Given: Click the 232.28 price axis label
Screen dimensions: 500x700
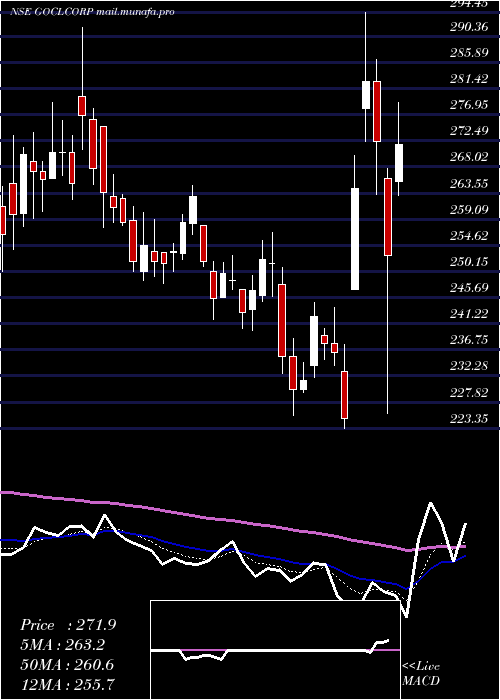Looking at the screenshot, I should pyautogui.click(x=468, y=367).
